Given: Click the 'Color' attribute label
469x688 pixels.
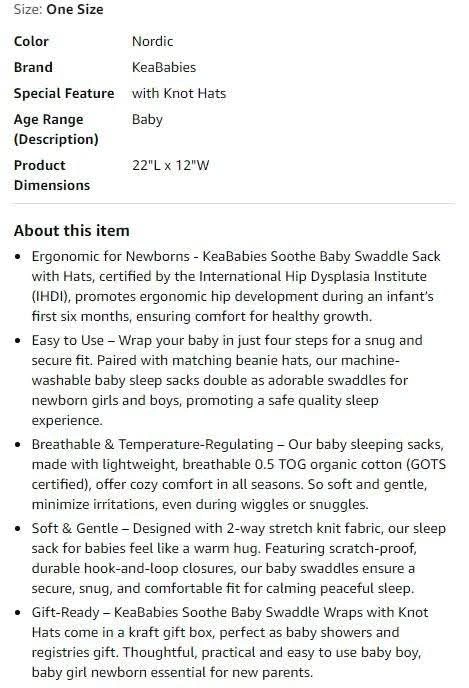Looking at the screenshot, I should (31, 41).
